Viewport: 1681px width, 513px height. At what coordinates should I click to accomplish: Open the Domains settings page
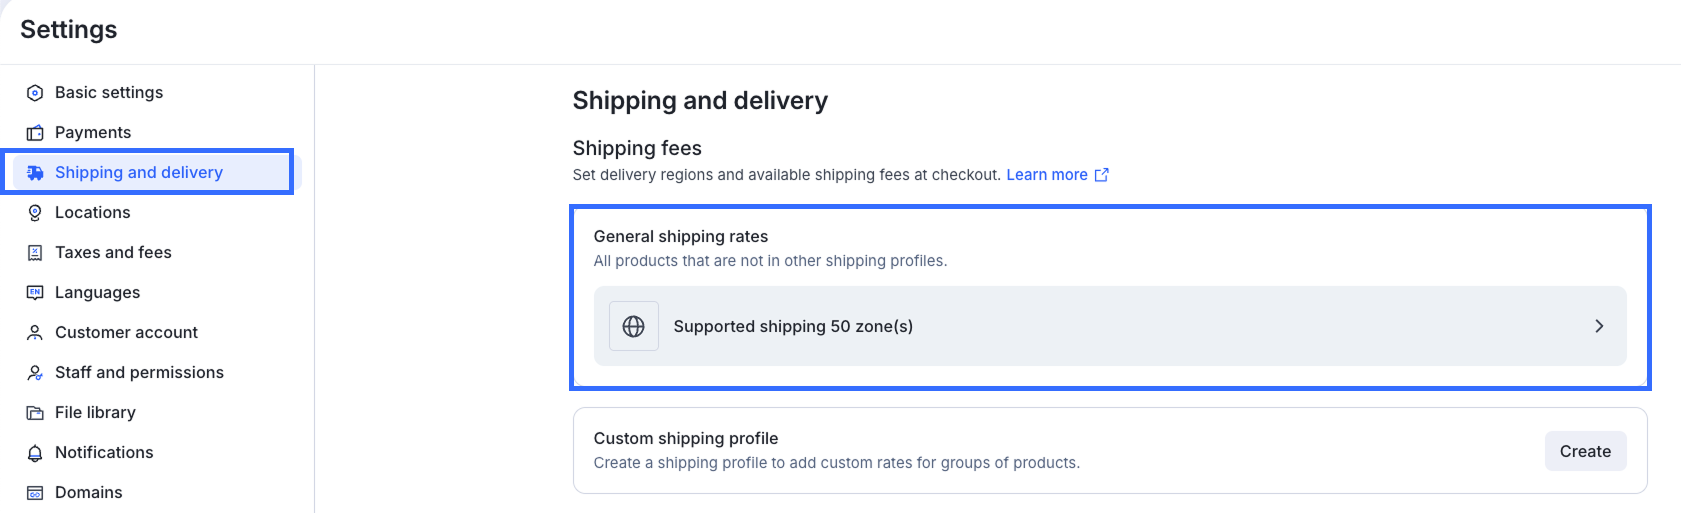[88, 492]
